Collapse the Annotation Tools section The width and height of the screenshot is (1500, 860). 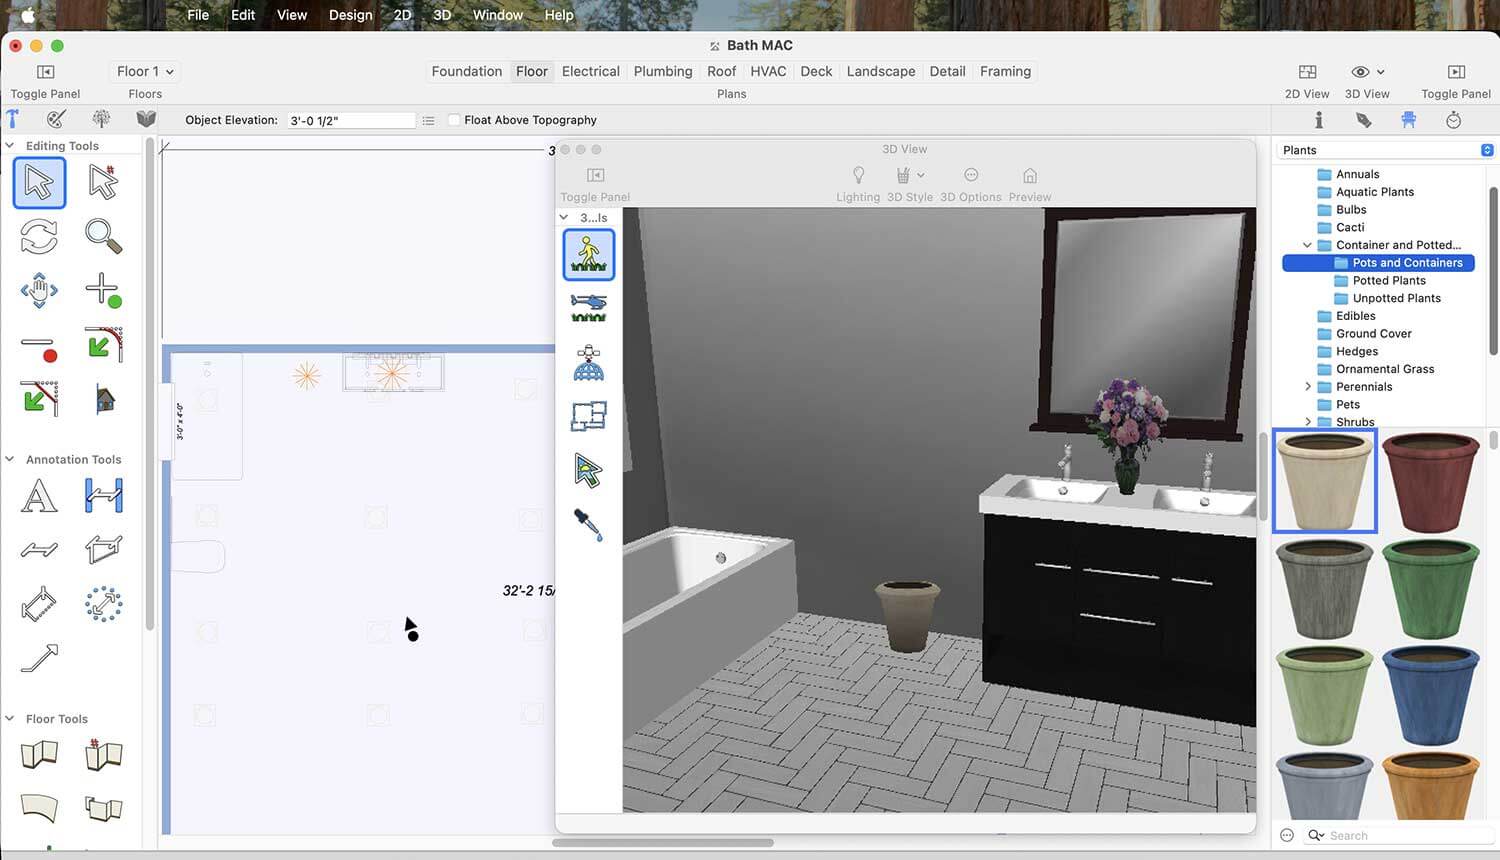pyautogui.click(x=10, y=460)
